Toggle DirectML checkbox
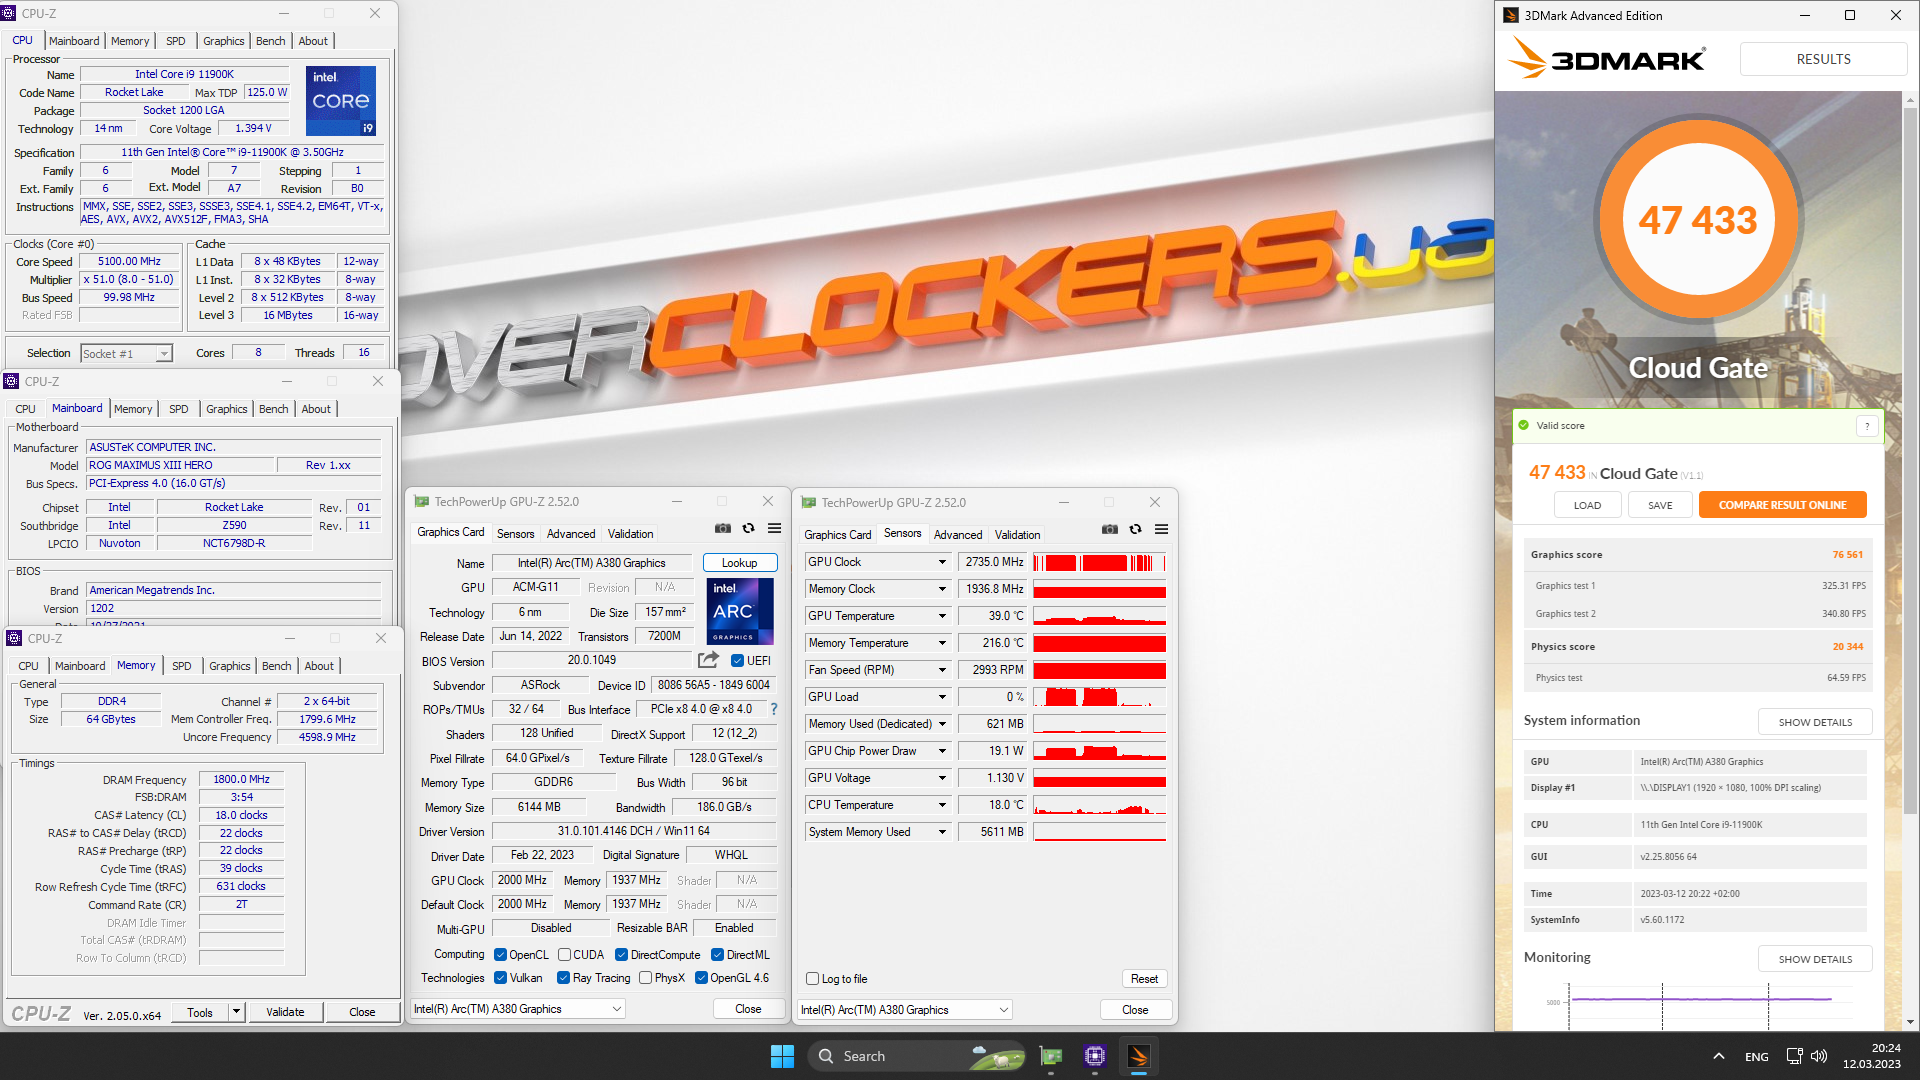The width and height of the screenshot is (1920, 1080). point(717,955)
